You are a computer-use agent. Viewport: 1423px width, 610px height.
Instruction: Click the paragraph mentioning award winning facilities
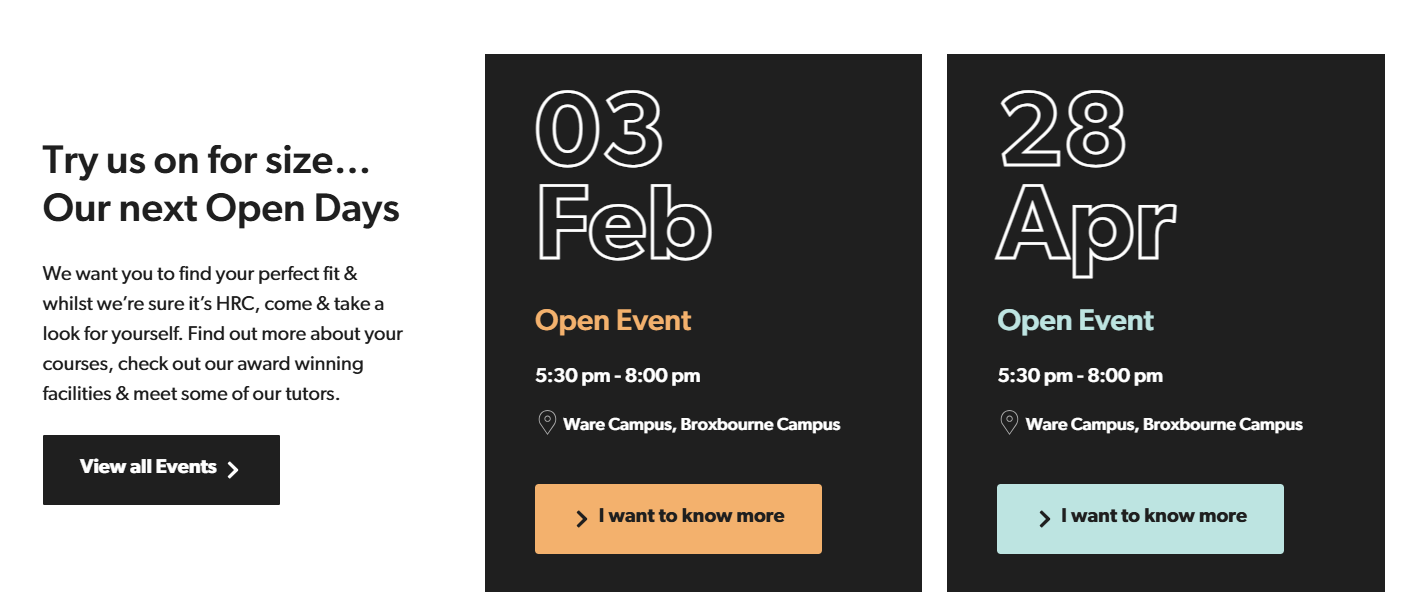222,333
